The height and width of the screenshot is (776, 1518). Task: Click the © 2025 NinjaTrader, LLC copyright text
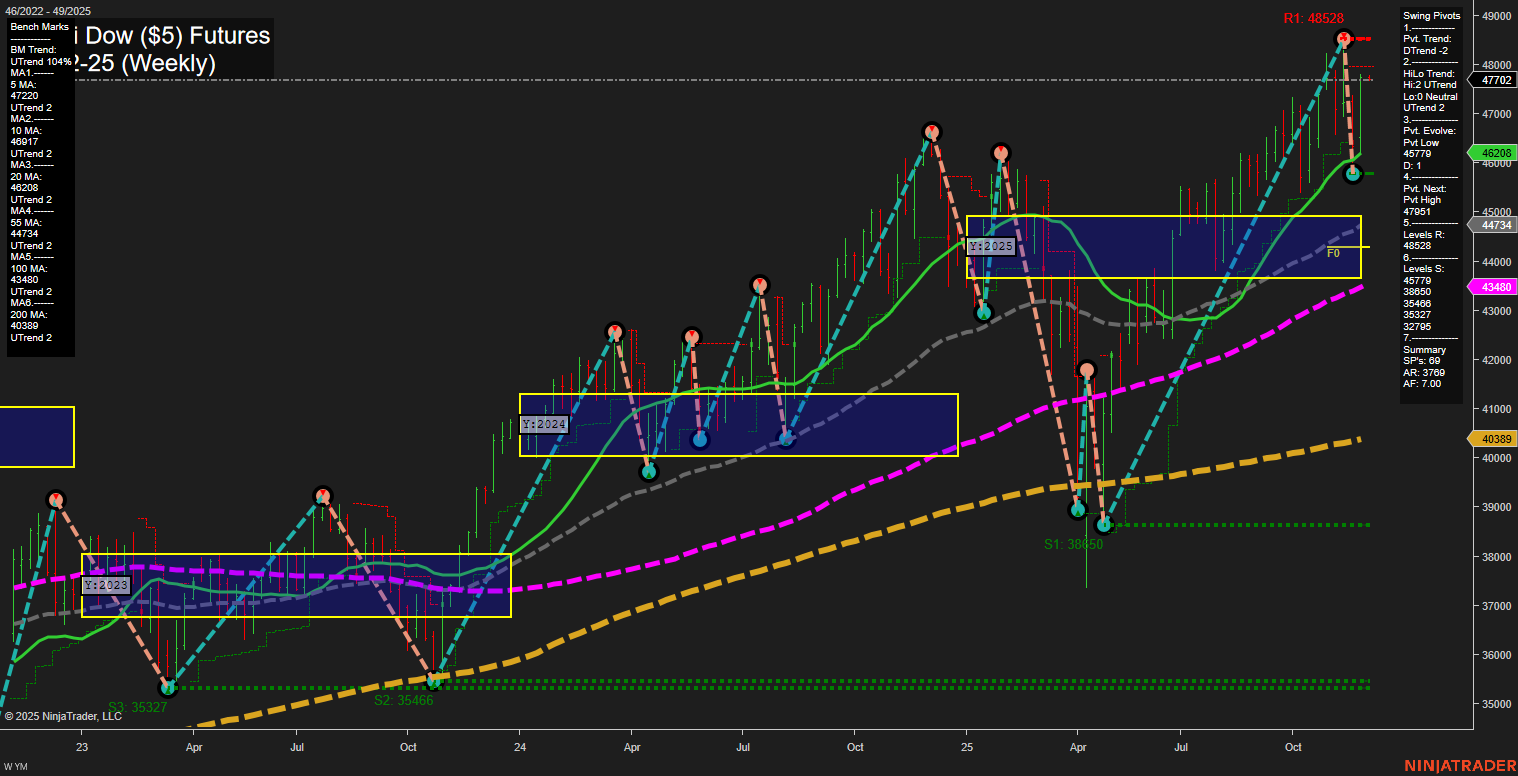(x=63, y=716)
